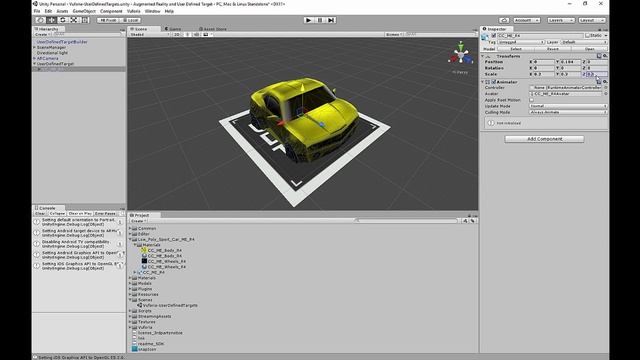Image resolution: width=640 pixels, height=360 pixels.
Task: Open the Layer dropdown in Inspector
Action: coord(584,42)
